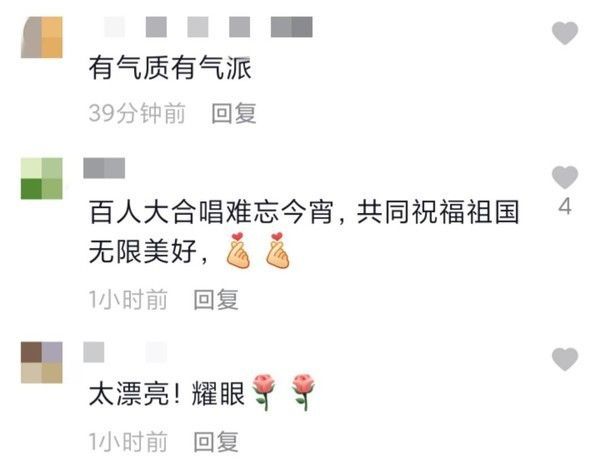Image resolution: width=600 pixels, height=467 pixels.
Task: Reply to the 百人大合唱难忘今宵 comment
Action: tap(216, 299)
